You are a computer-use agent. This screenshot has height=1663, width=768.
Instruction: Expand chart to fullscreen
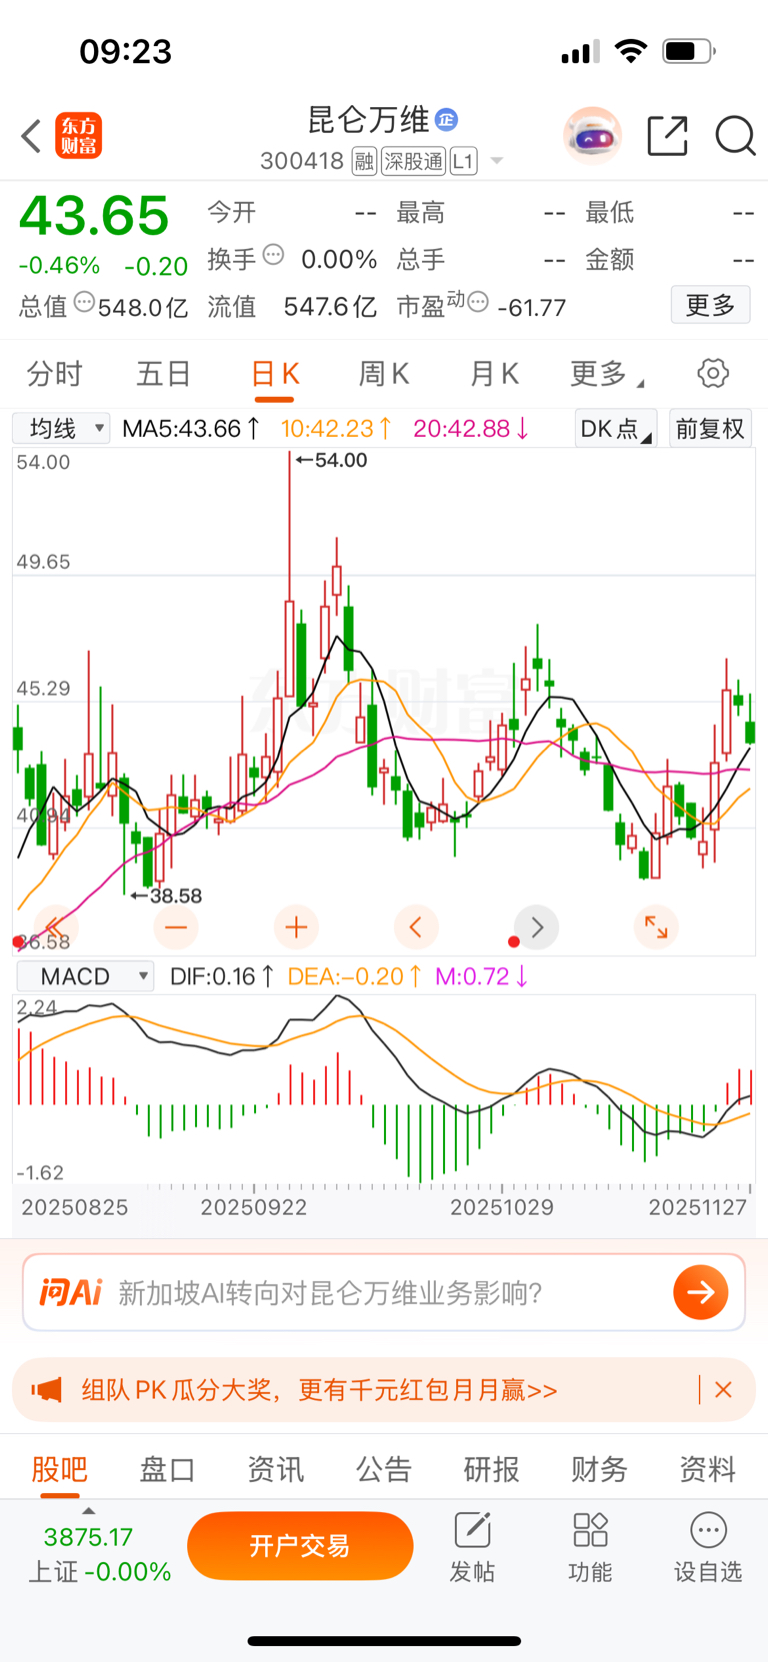pyautogui.click(x=656, y=928)
